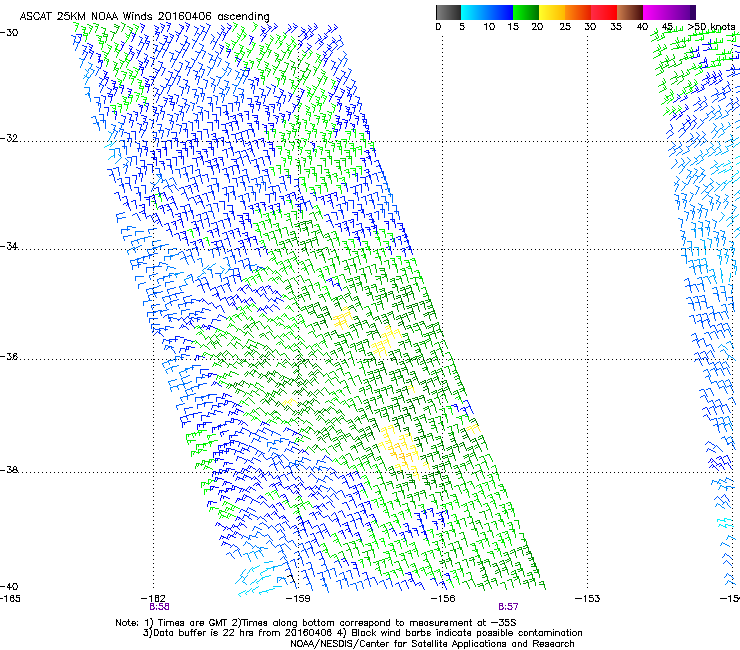
Task: Select the orange 25–30 knots legend segment
Action: coord(578,12)
